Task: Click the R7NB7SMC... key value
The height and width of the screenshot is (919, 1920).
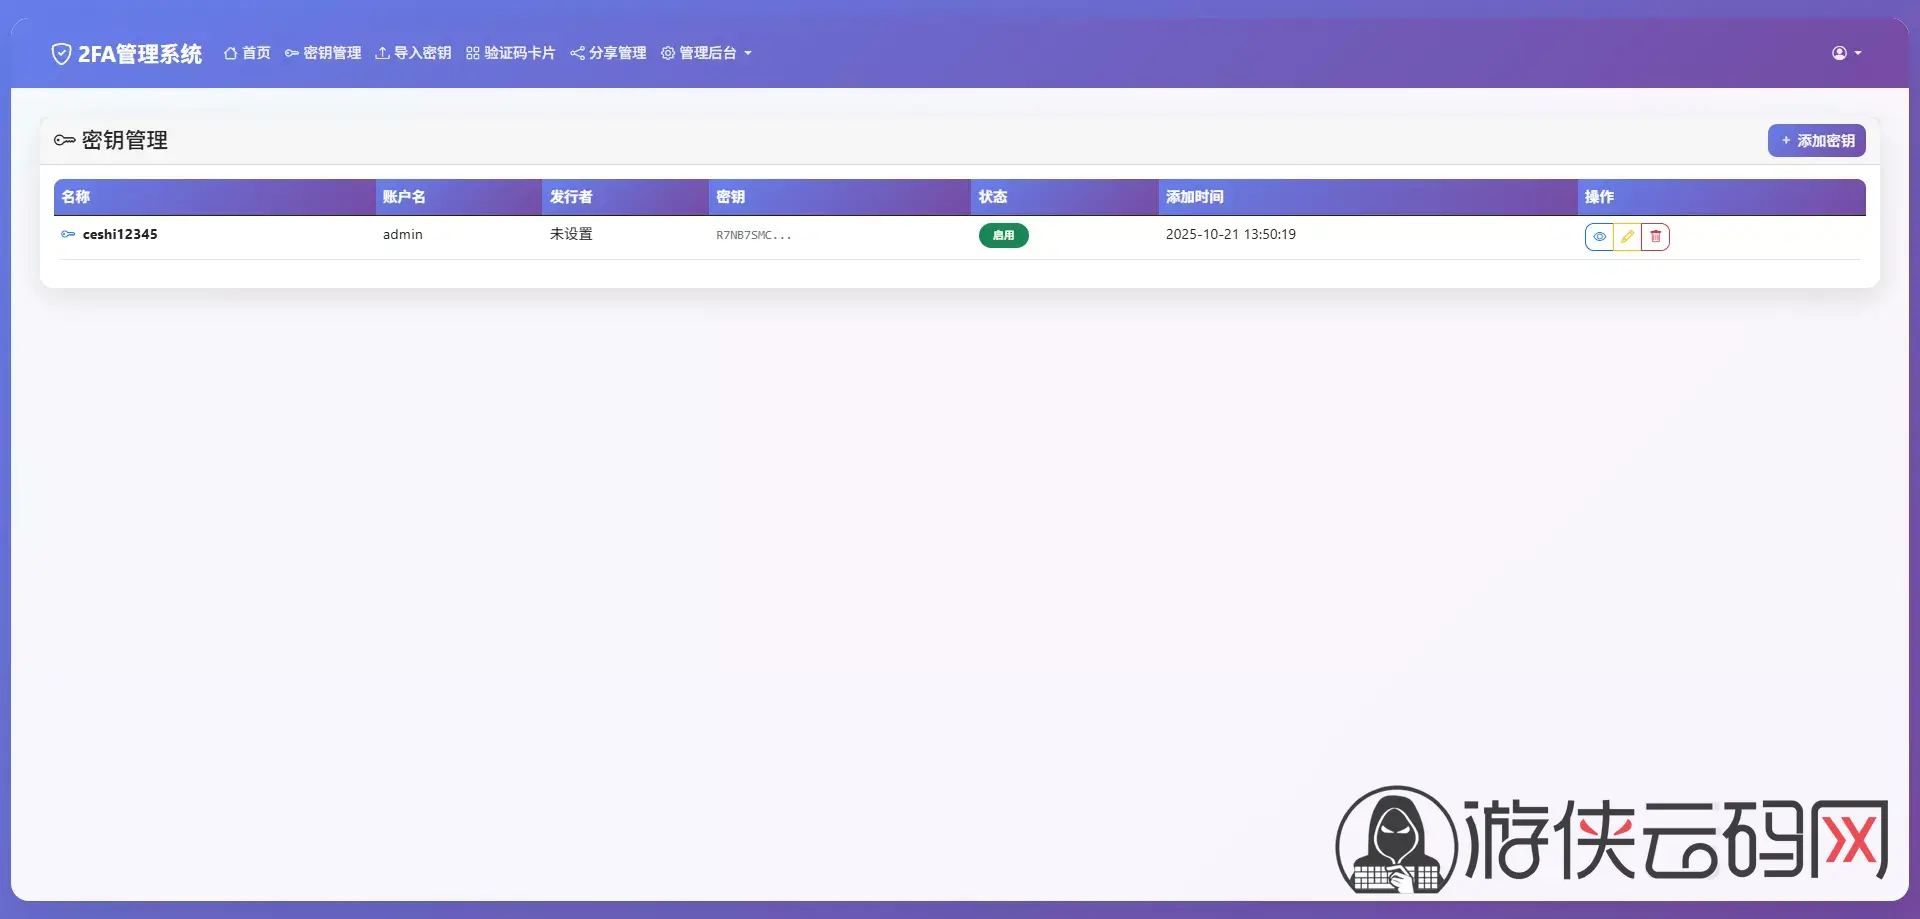Action: pos(753,236)
